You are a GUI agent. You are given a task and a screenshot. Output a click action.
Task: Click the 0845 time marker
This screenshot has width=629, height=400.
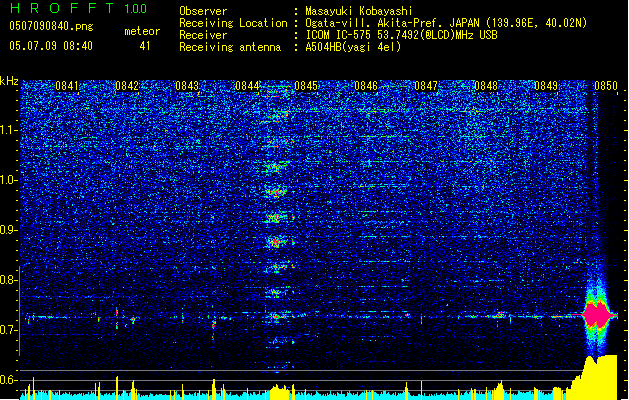coord(306,86)
